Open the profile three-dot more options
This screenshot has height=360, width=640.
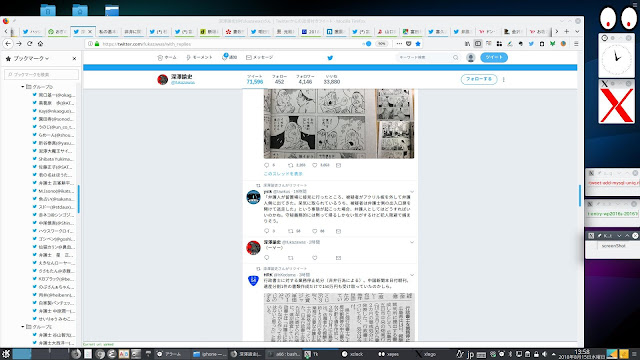pos(504,80)
